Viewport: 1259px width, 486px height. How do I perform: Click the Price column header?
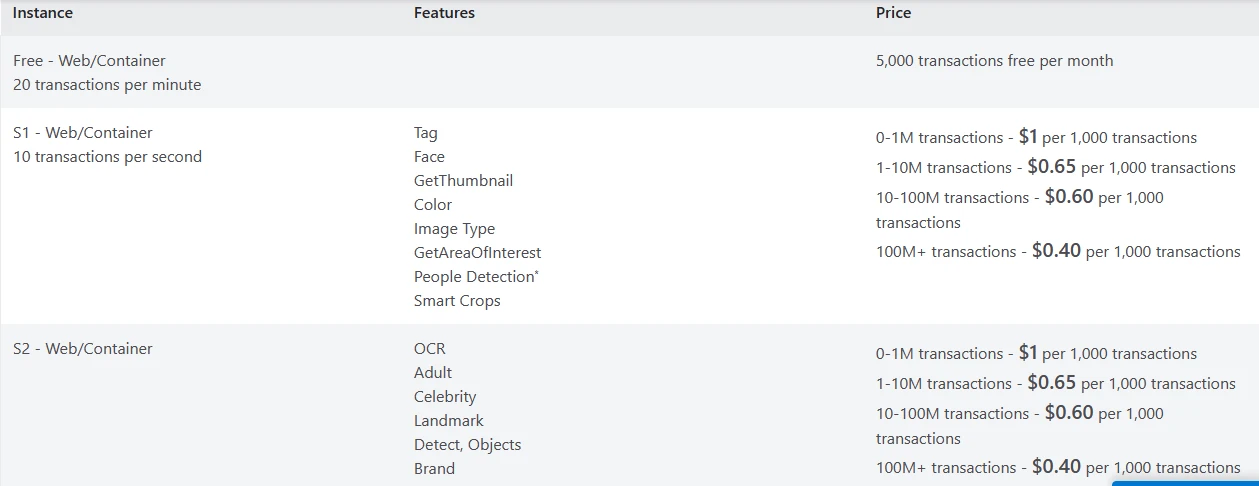pos(893,13)
